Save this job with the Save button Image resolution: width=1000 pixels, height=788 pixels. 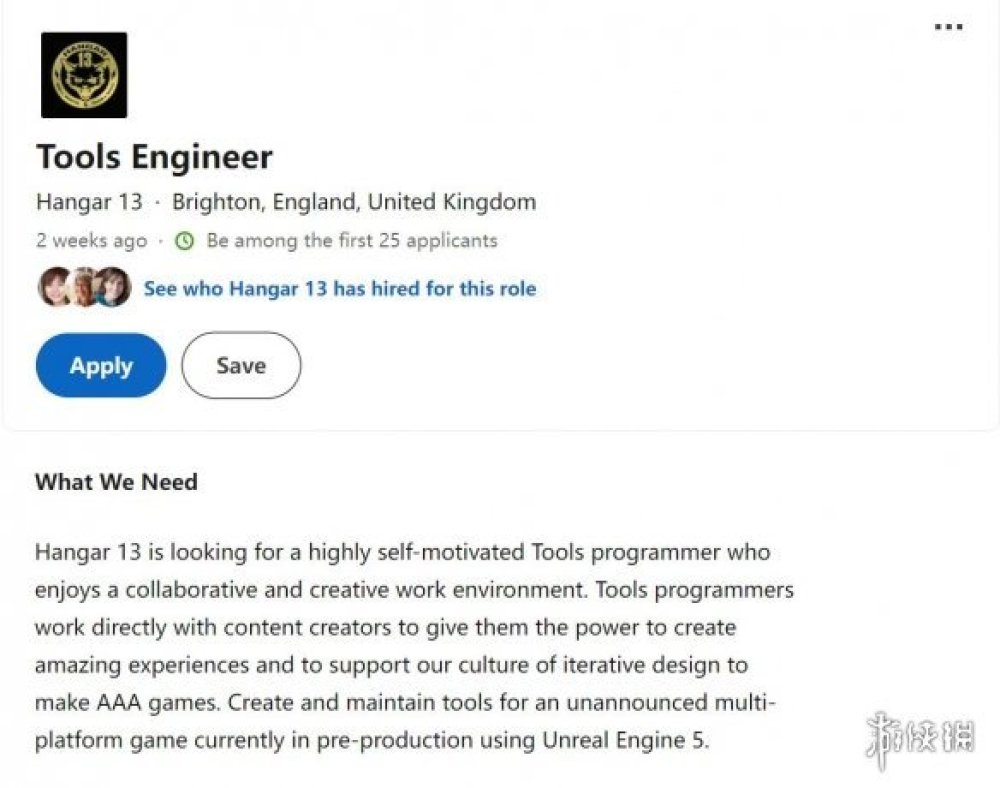click(241, 366)
